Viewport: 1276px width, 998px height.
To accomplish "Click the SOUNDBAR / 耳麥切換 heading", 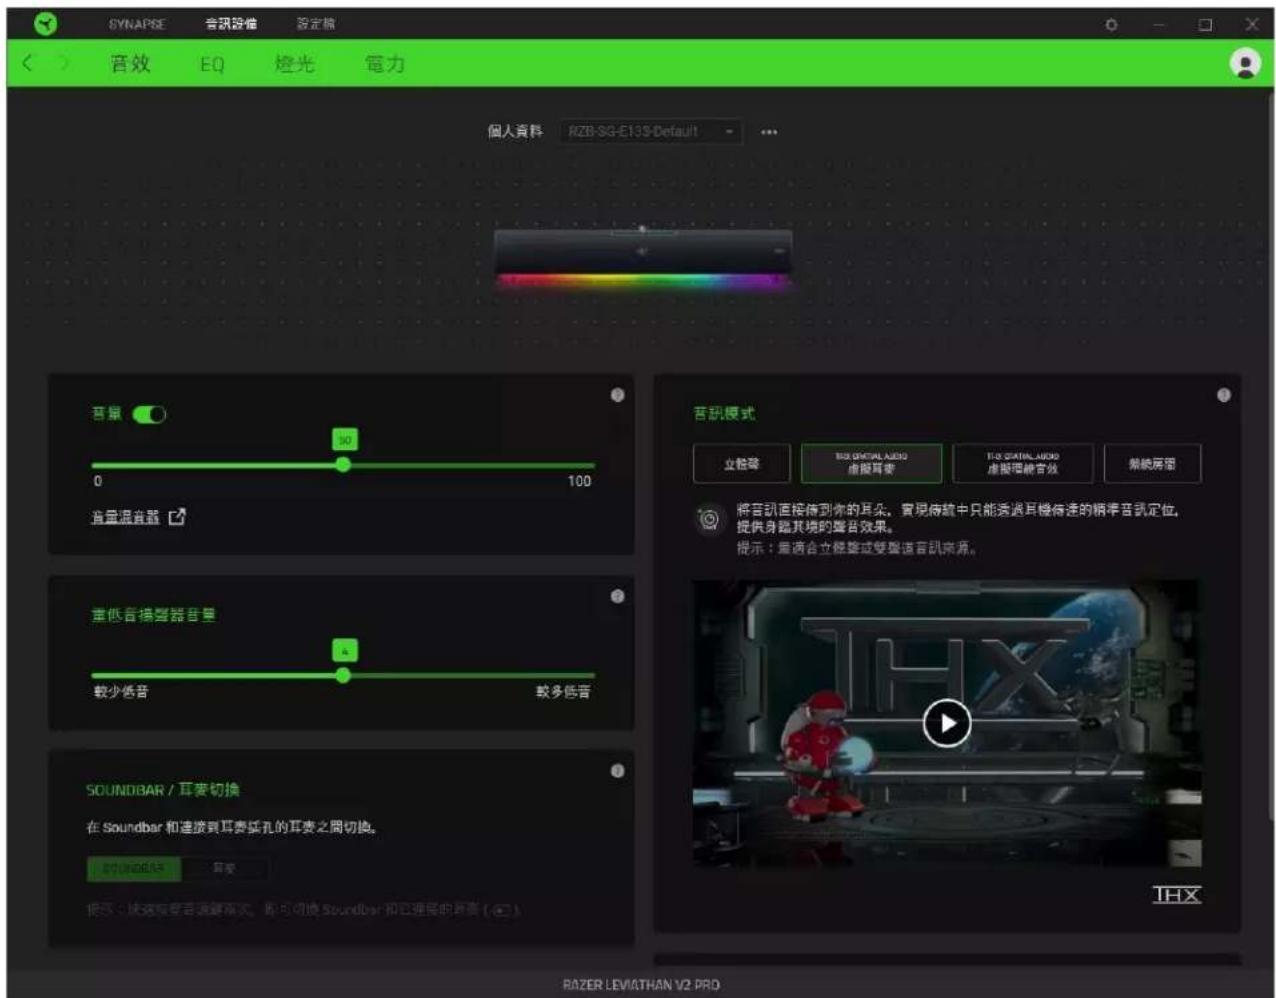I will pyautogui.click(x=163, y=790).
